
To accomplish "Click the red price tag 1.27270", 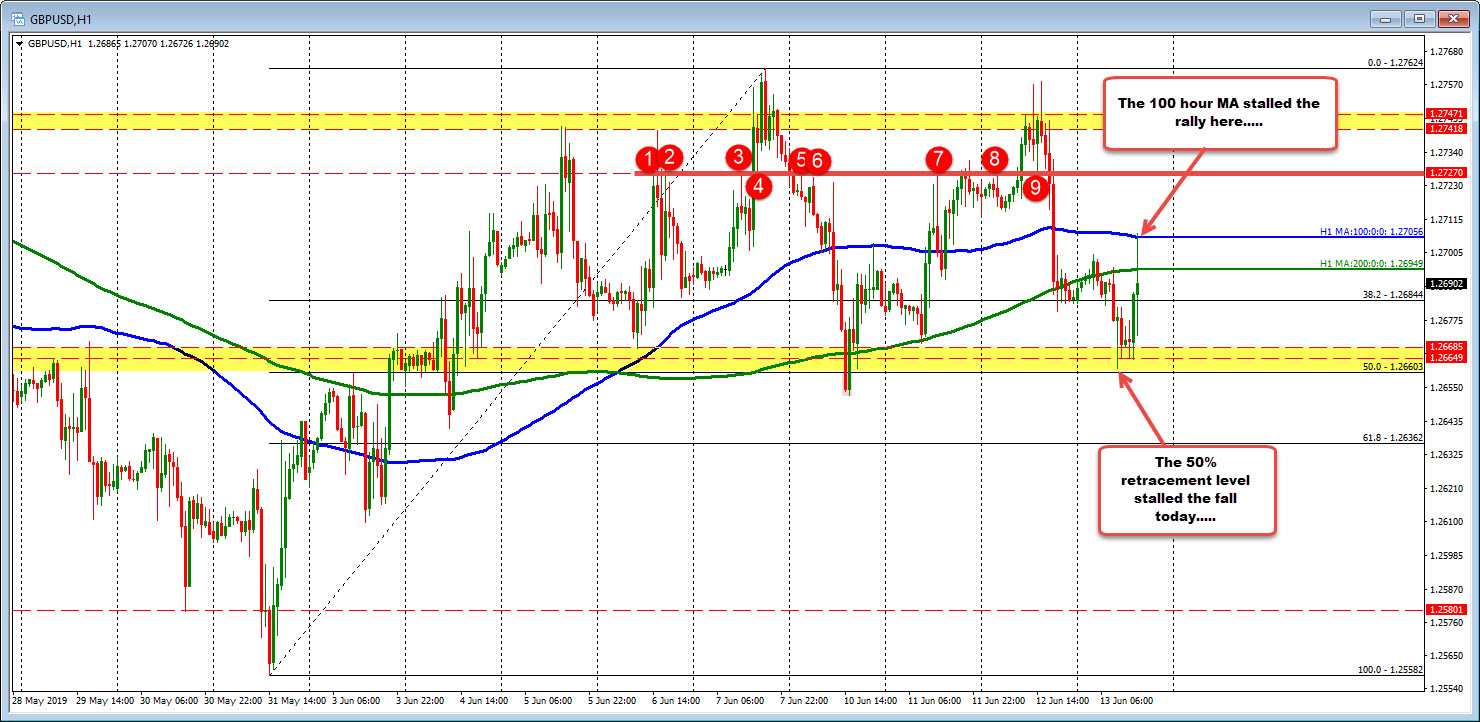I will tap(1447, 172).
